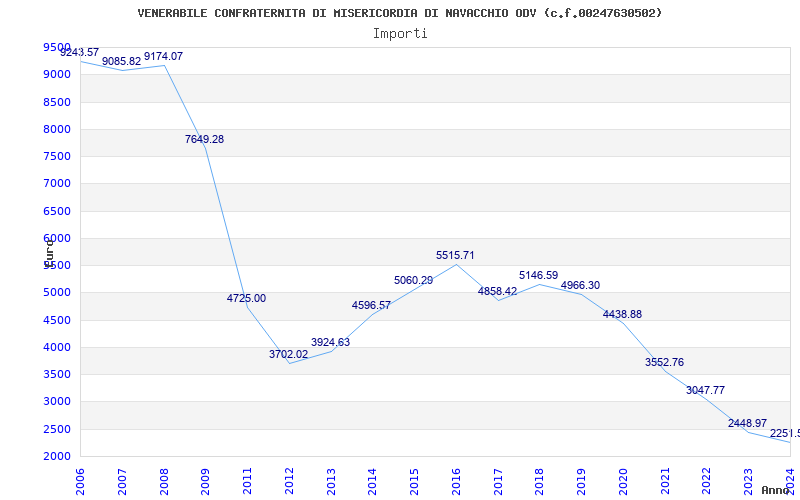Image resolution: width=800 pixels, height=500 pixels.
Task: Select the 5146.59 data label
Action: pos(539,276)
